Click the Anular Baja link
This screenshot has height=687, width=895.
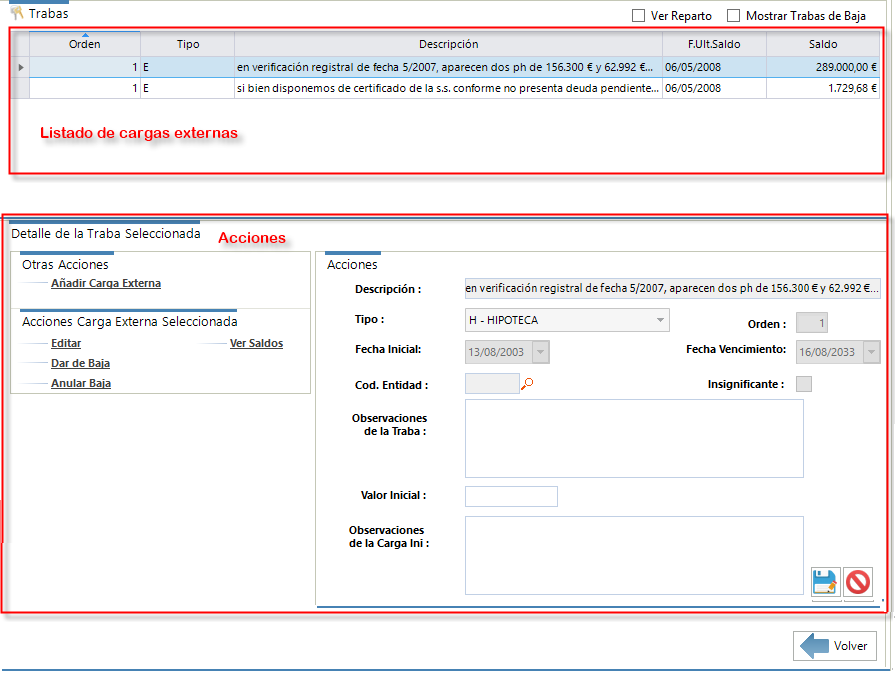(x=80, y=383)
